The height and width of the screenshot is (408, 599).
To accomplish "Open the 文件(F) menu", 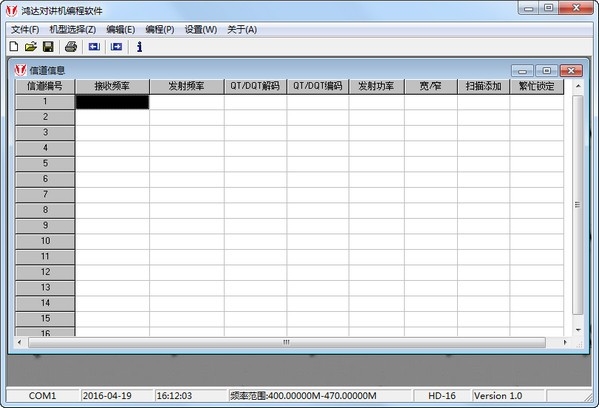I will [x=25, y=29].
